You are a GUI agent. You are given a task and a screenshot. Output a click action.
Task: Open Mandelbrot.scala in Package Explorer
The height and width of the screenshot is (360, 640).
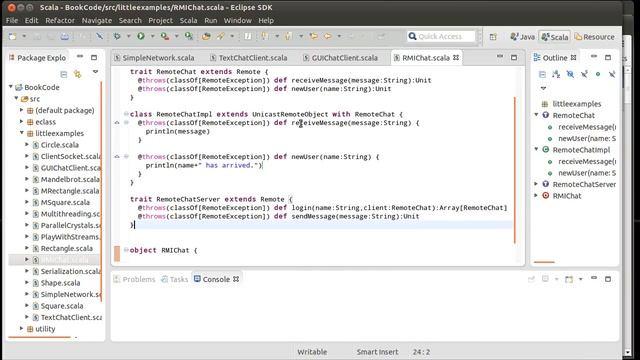point(69,179)
